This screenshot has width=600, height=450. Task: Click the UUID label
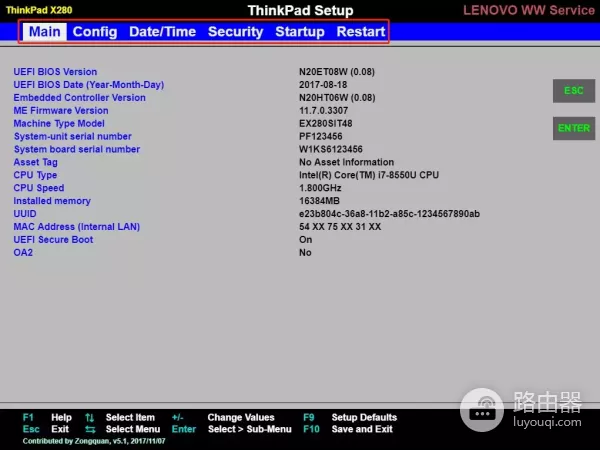[x=25, y=214]
